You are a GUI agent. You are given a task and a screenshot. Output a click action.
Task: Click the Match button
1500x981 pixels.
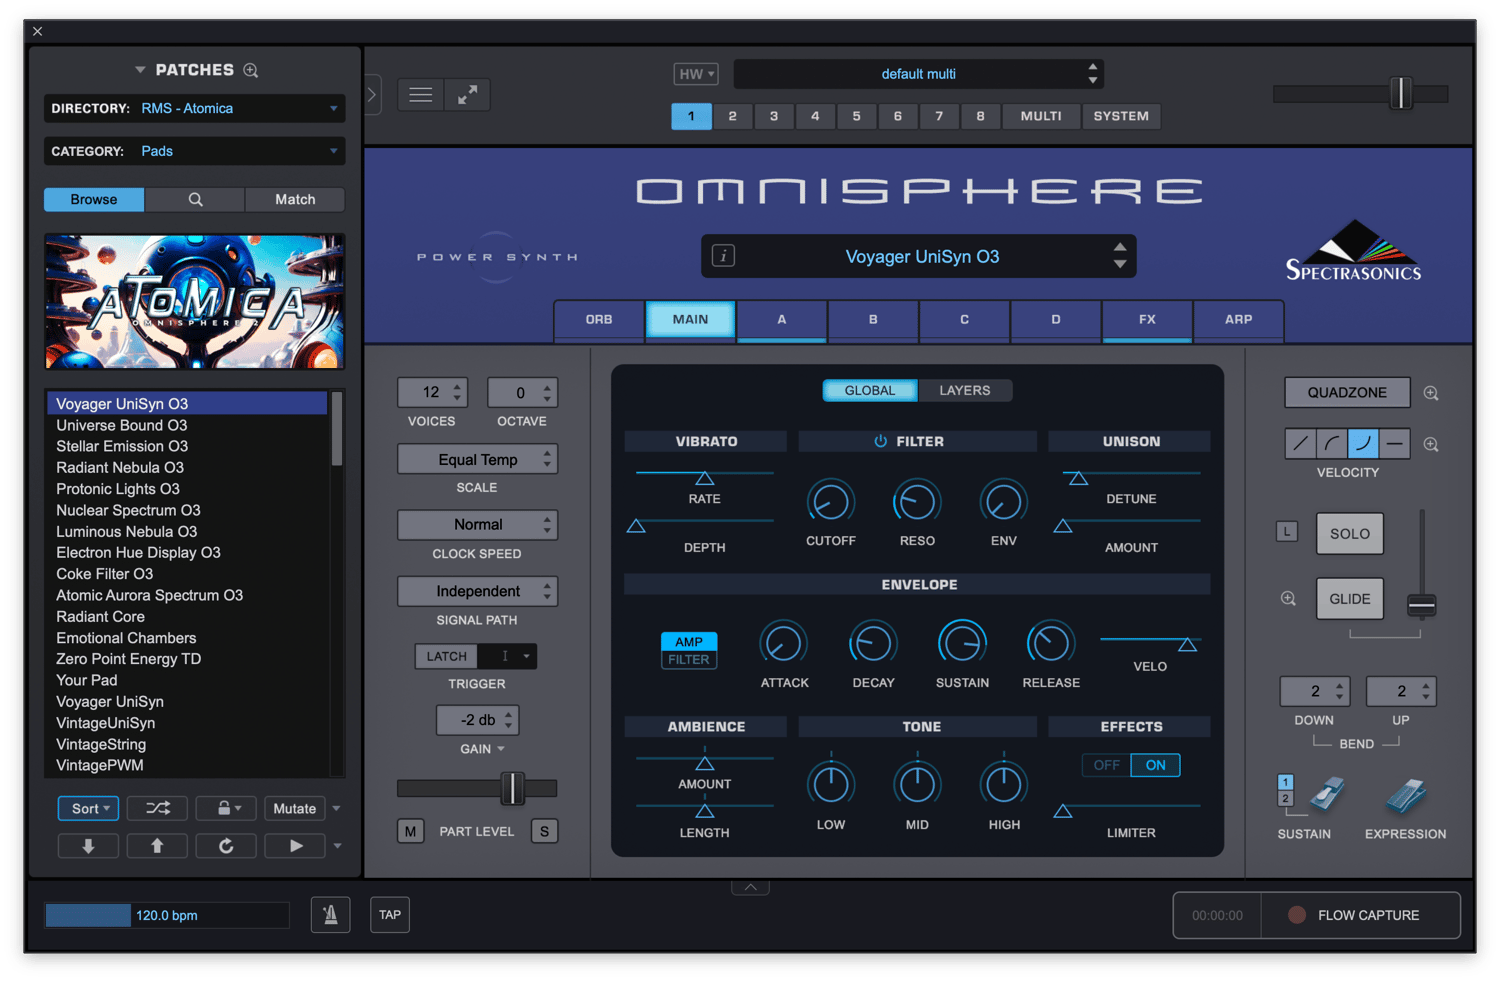pyautogui.click(x=295, y=200)
